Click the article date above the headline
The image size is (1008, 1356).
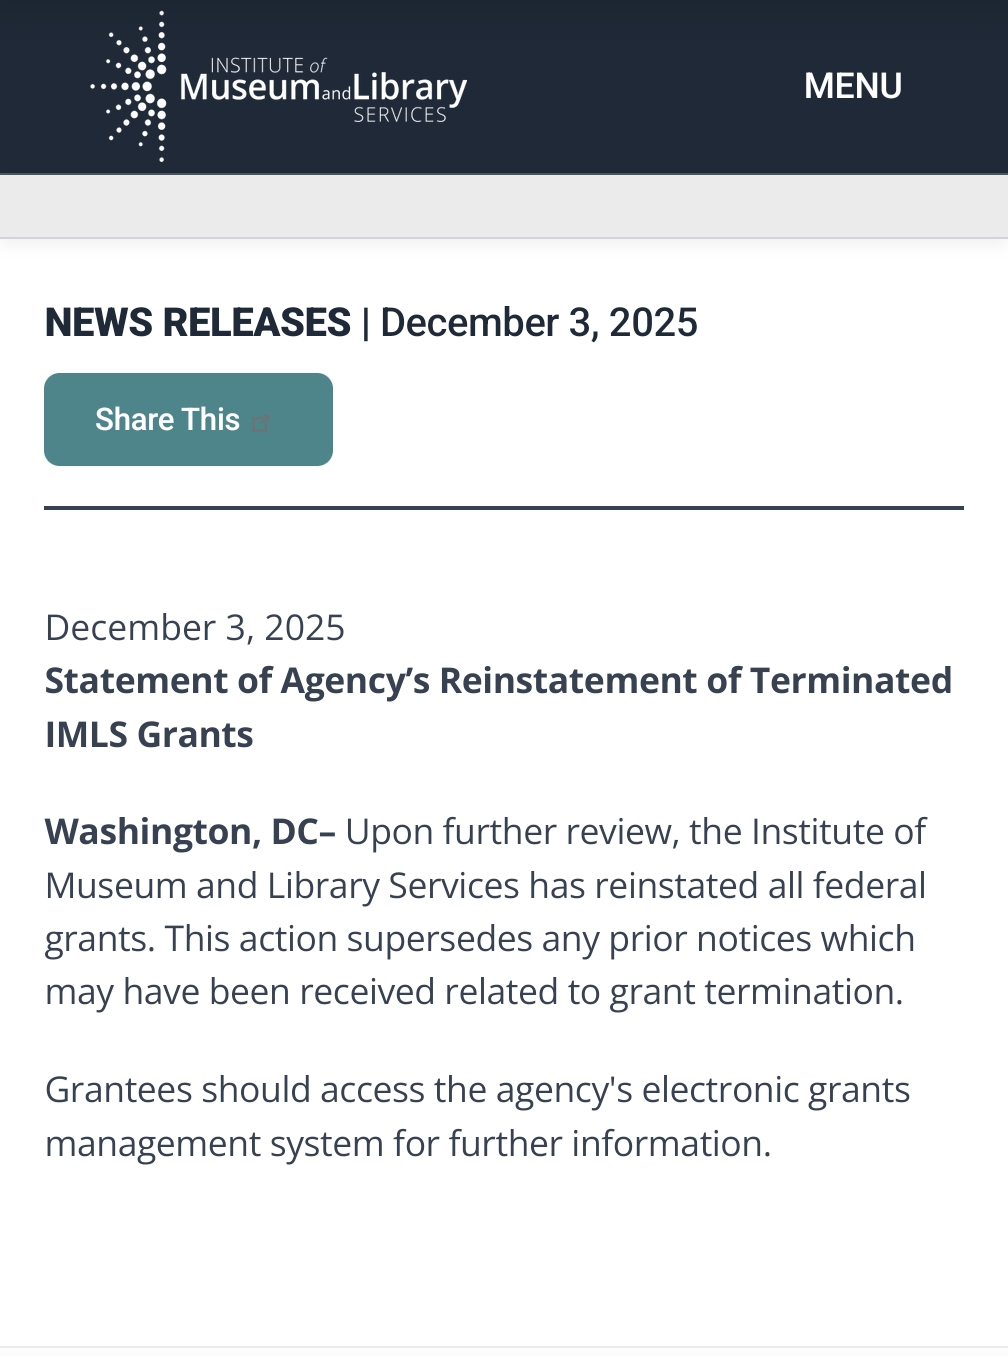click(195, 628)
